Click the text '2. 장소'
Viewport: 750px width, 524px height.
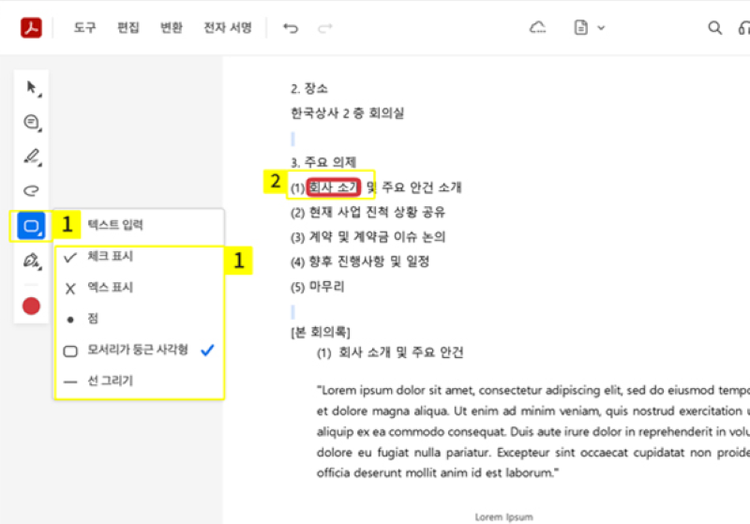309,89
